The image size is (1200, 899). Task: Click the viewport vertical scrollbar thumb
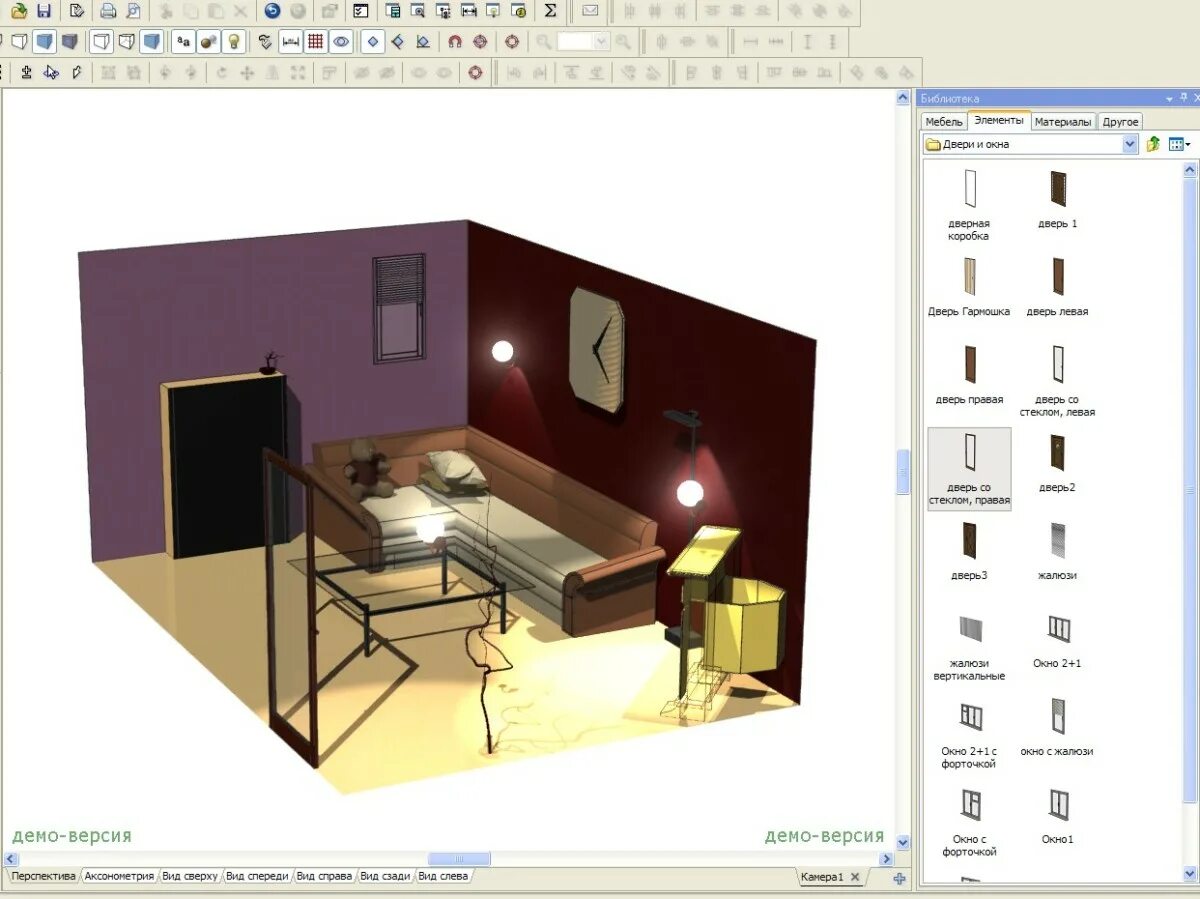[x=903, y=471]
